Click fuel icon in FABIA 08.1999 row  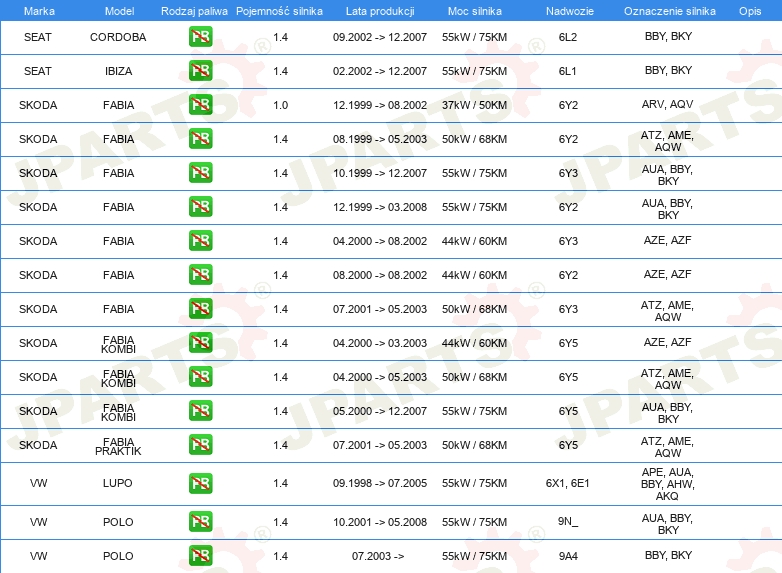(x=200, y=139)
